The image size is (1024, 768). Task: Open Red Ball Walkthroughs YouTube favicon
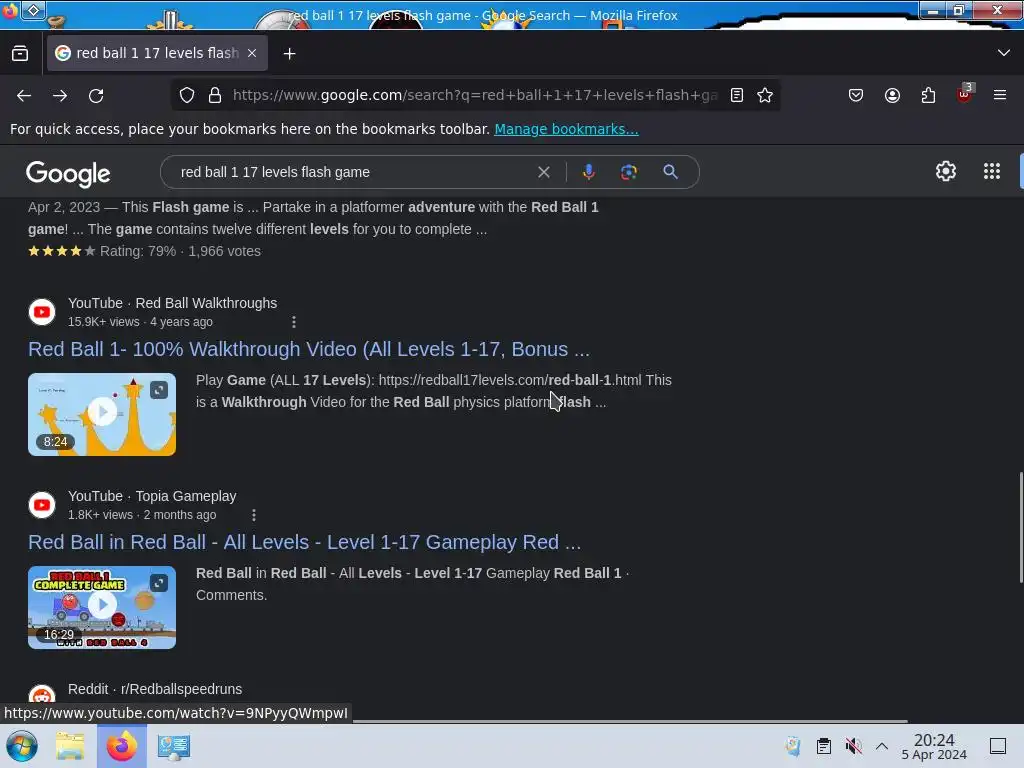tap(42, 312)
